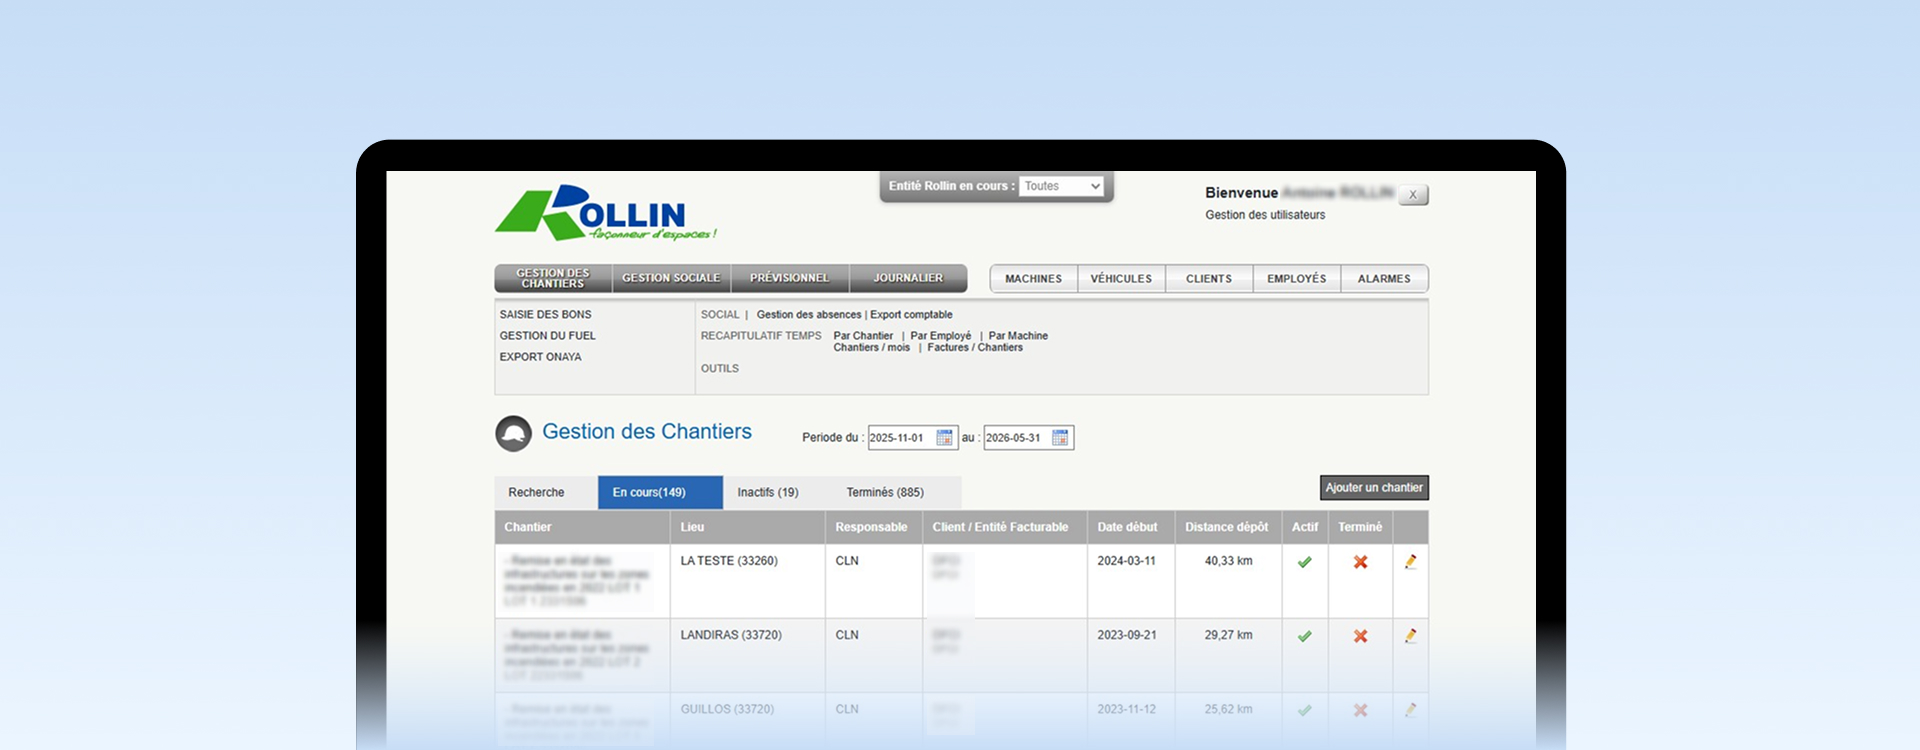Click the edit pencil for LANDIRAS row

1410,636
